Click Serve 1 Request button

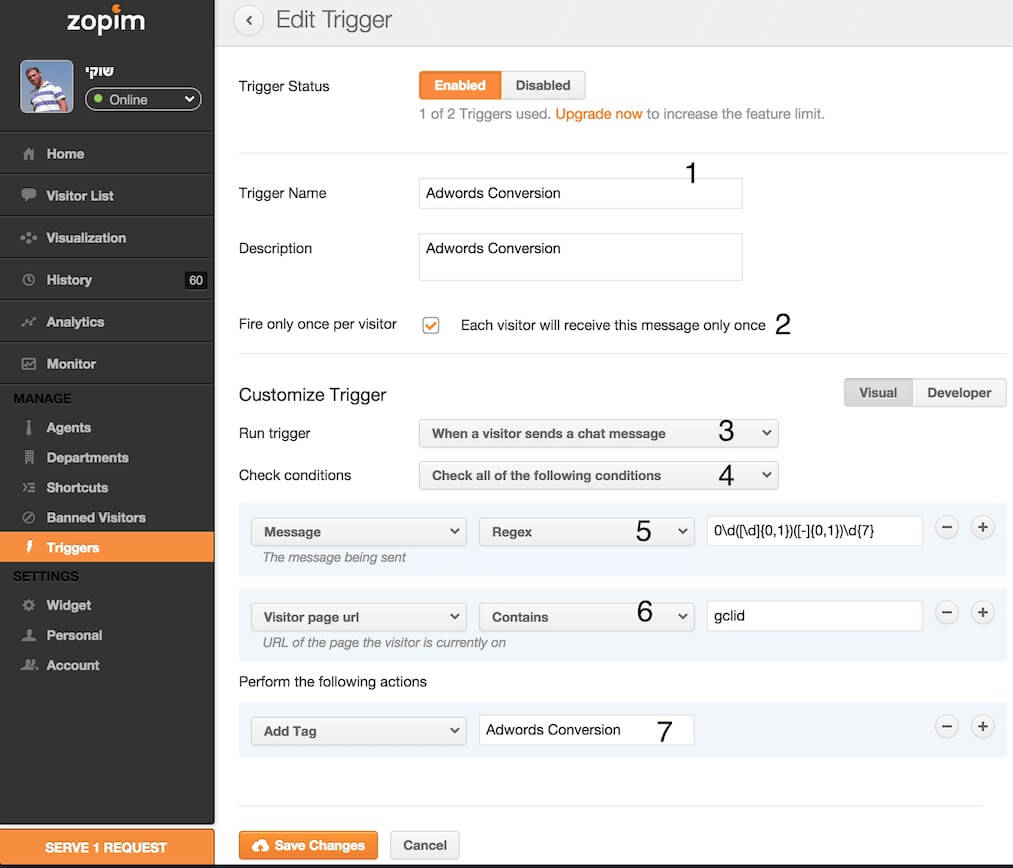(x=107, y=847)
